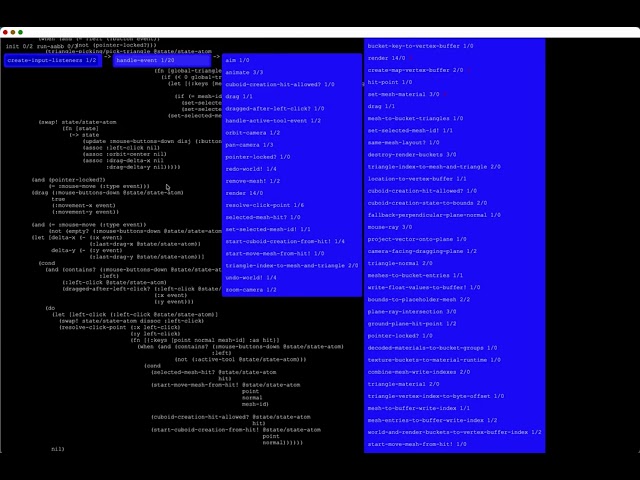Open plane-ray-intersection 3/0 entry
This screenshot has height=480, width=640.
click(x=412, y=312)
